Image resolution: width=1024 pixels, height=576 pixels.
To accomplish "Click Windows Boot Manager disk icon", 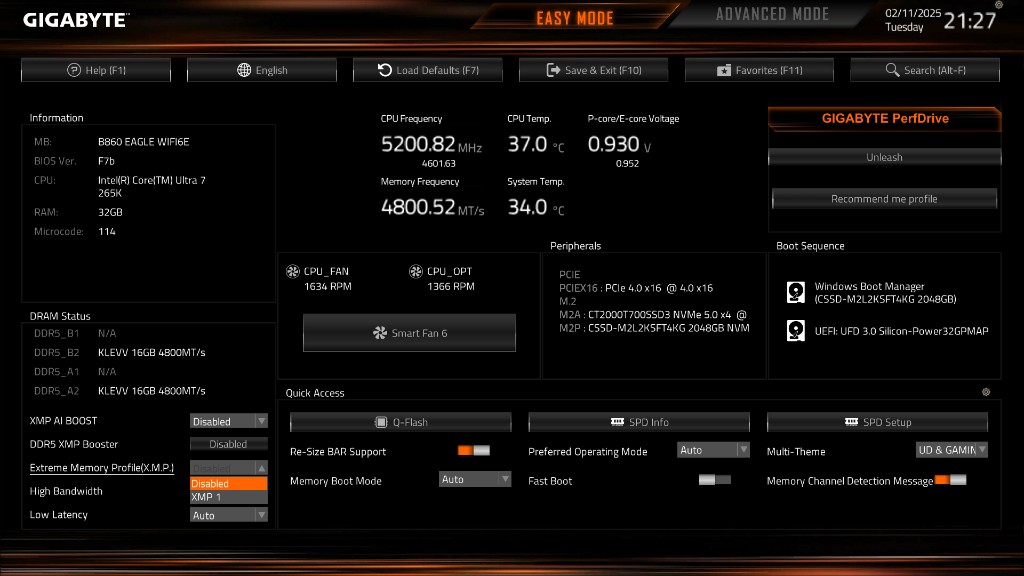I will [795, 292].
